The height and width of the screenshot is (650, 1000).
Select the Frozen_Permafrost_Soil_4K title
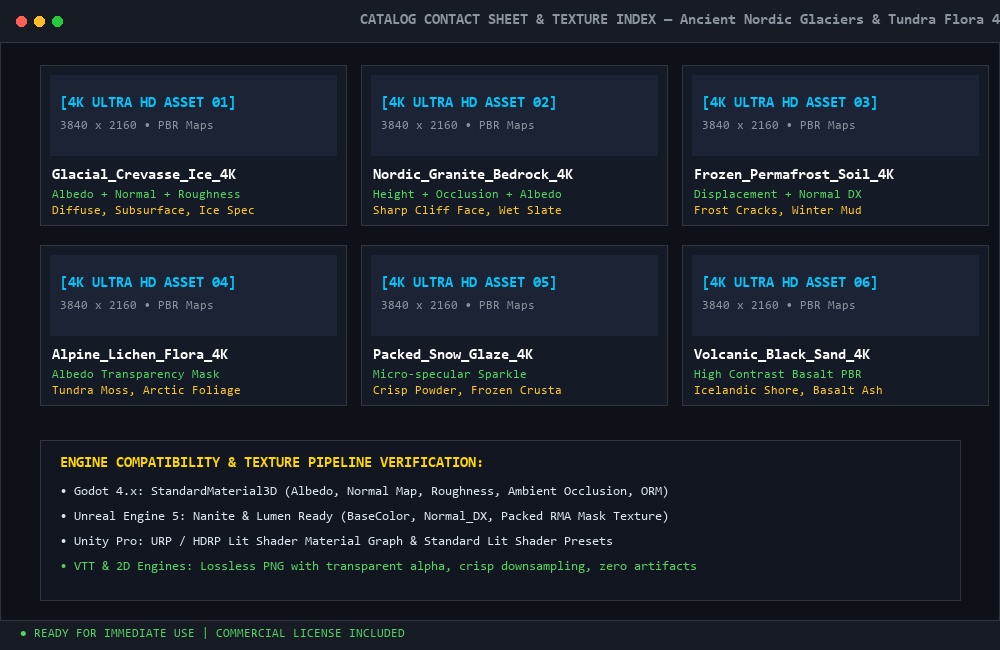coord(794,175)
